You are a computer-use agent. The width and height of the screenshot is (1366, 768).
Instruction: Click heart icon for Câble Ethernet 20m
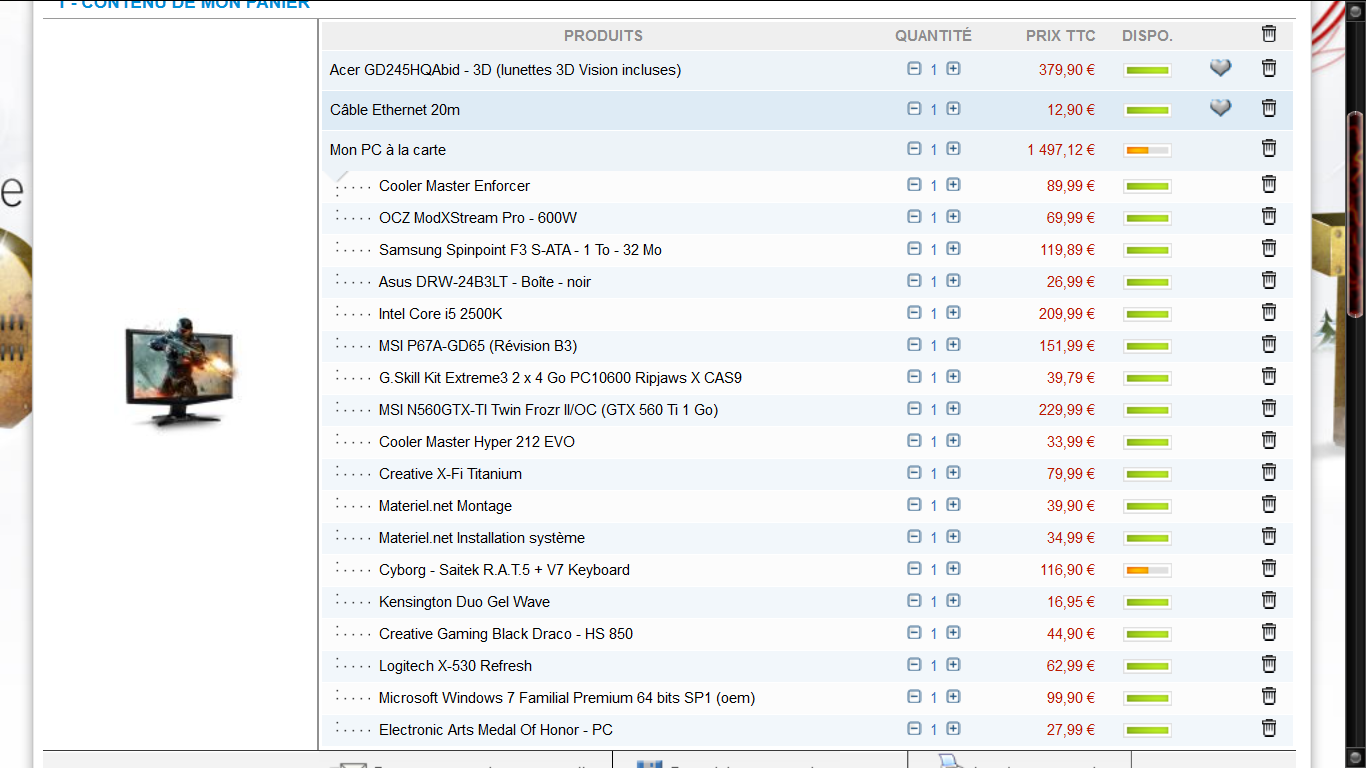click(x=1220, y=108)
